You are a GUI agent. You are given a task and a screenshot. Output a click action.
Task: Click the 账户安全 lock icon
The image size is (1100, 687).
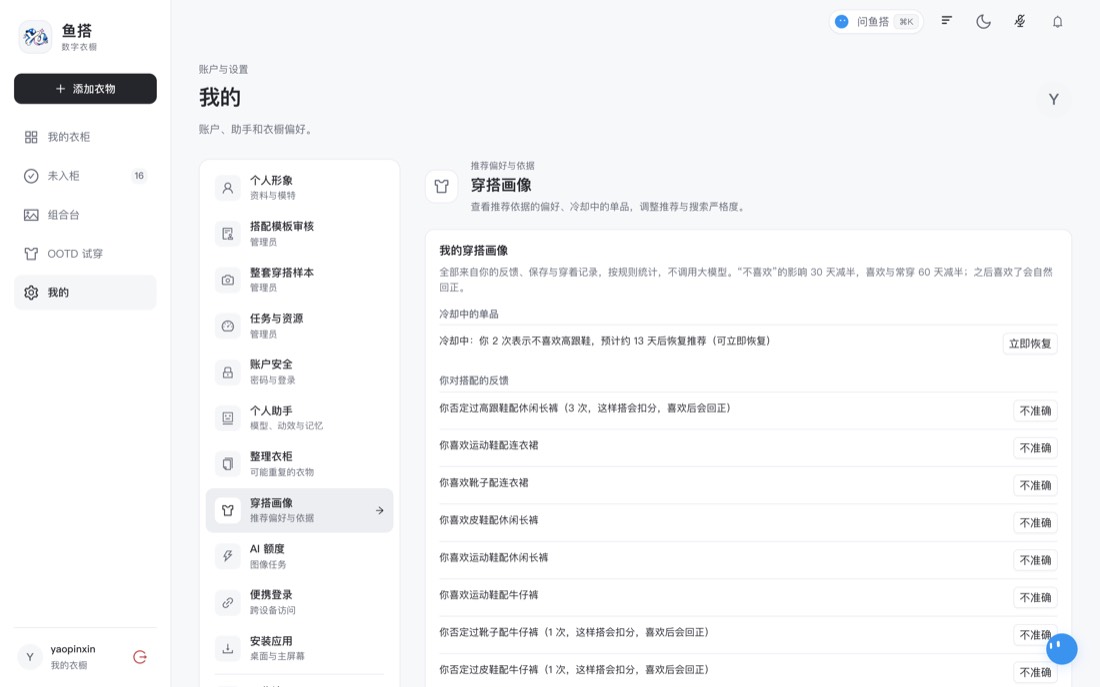click(227, 372)
